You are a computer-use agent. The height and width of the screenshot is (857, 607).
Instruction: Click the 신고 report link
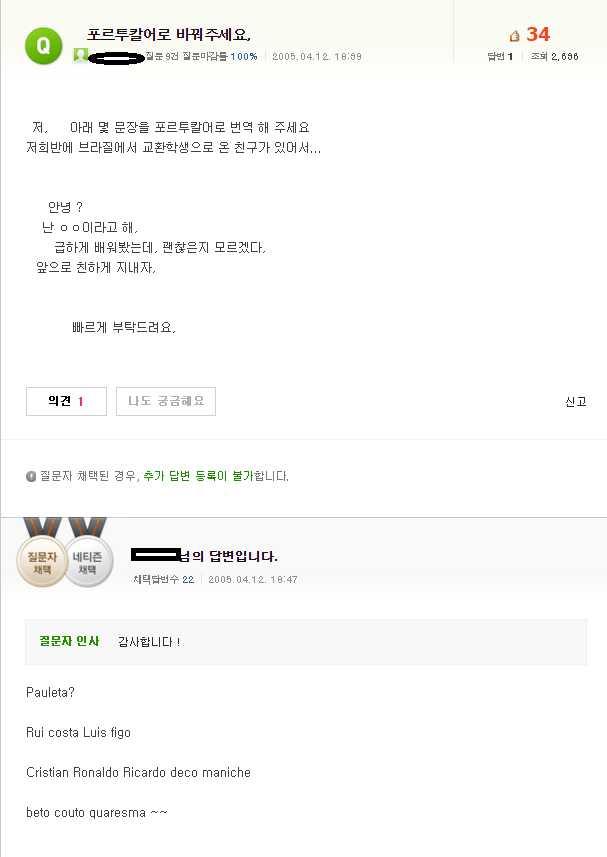[x=575, y=402]
